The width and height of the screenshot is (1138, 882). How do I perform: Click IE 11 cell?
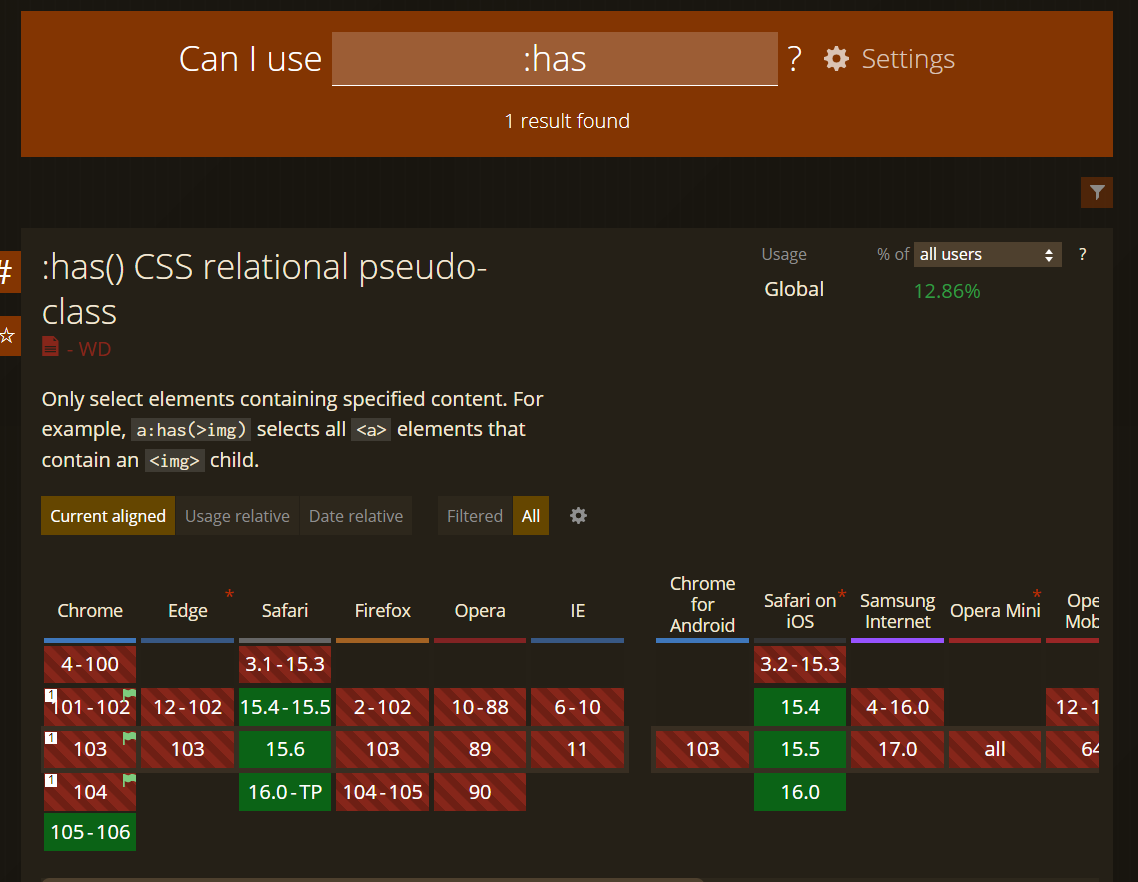click(578, 749)
